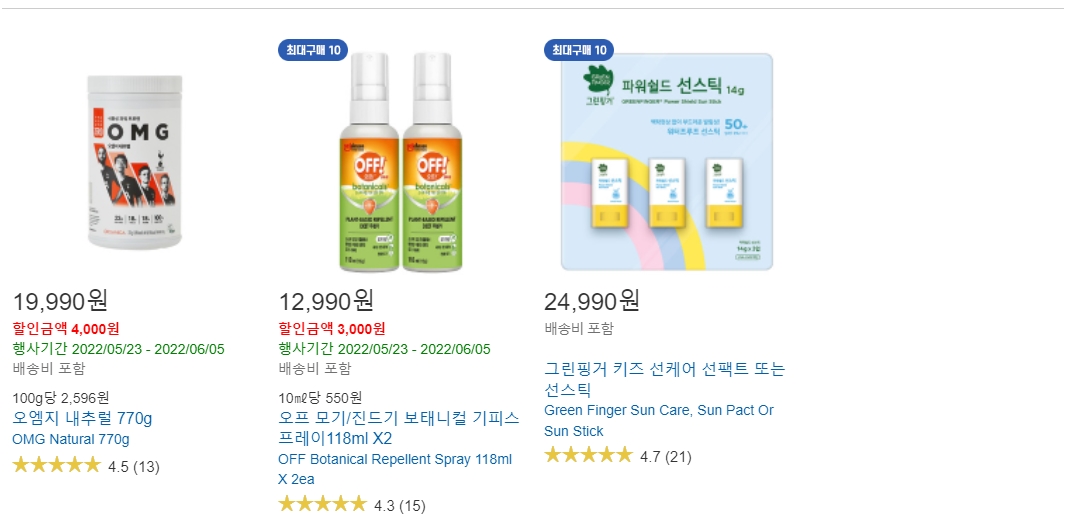Open Green Finger Sun Care English link

pos(659,421)
